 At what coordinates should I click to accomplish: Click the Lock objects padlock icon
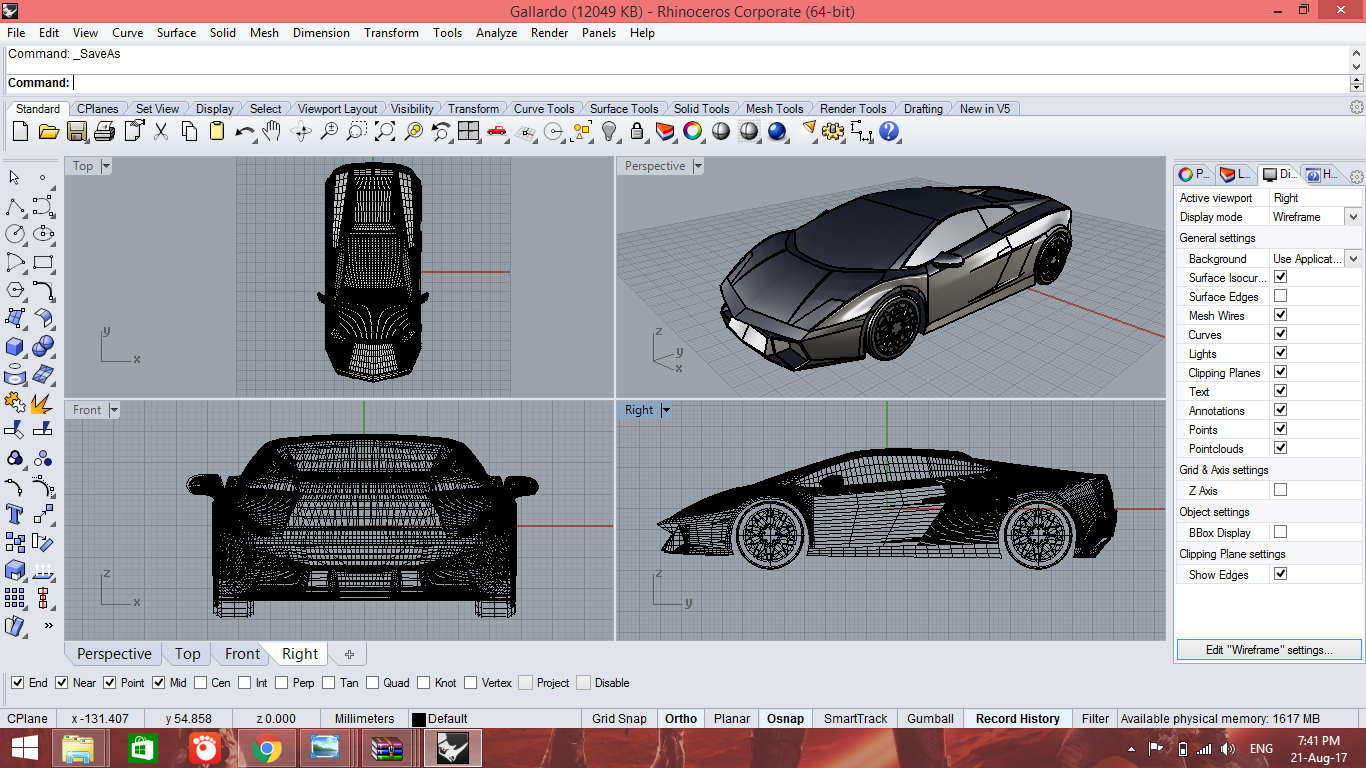pos(637,131)
